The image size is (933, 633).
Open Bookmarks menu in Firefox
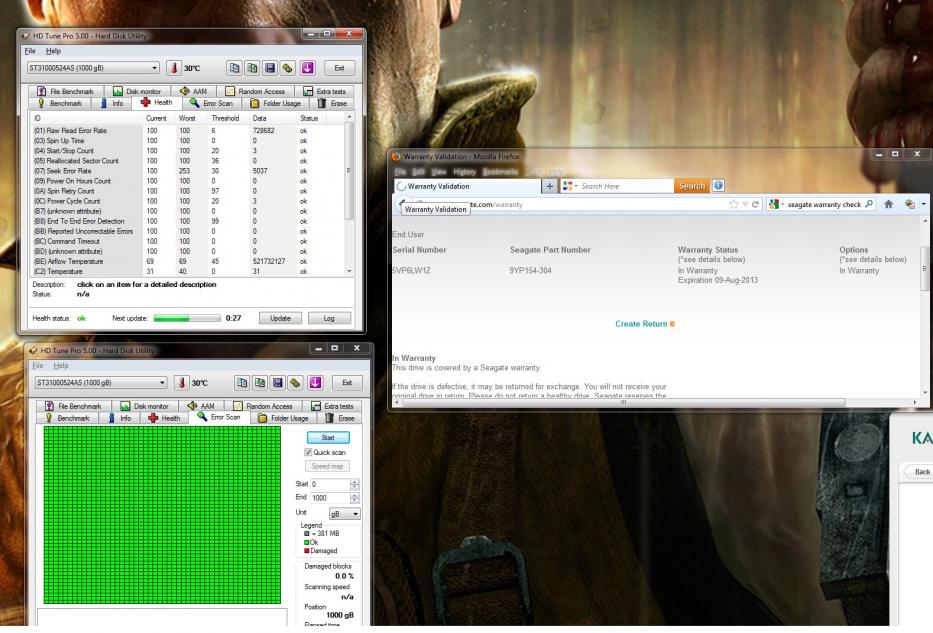(x=500, y=172)
